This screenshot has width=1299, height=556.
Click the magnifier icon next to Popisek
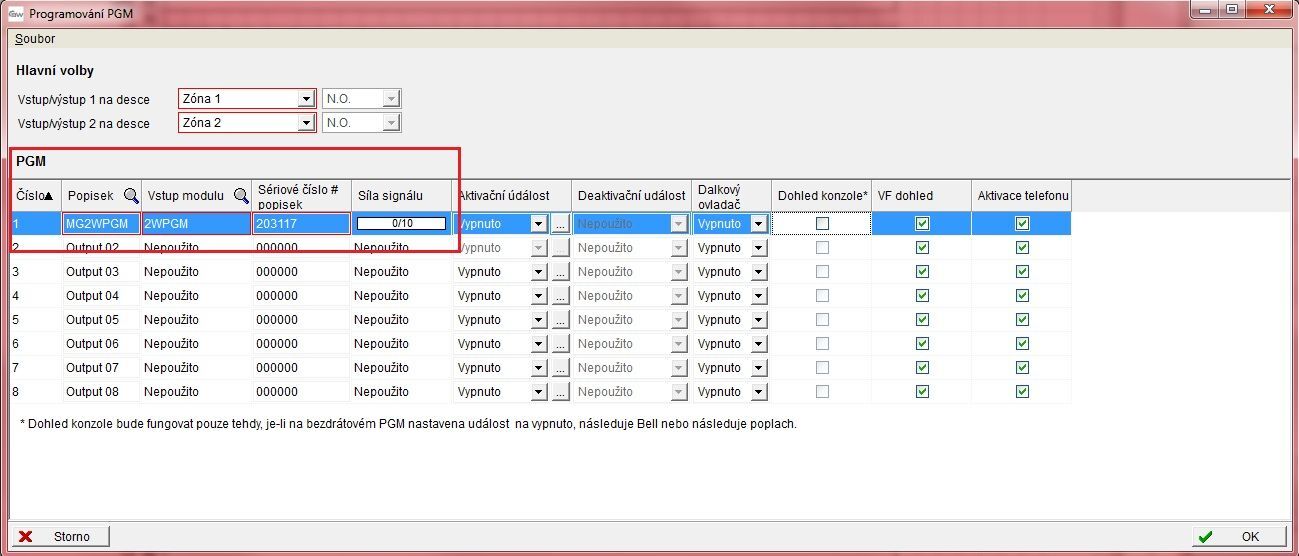pyautogui.click(x=131, y=196)
